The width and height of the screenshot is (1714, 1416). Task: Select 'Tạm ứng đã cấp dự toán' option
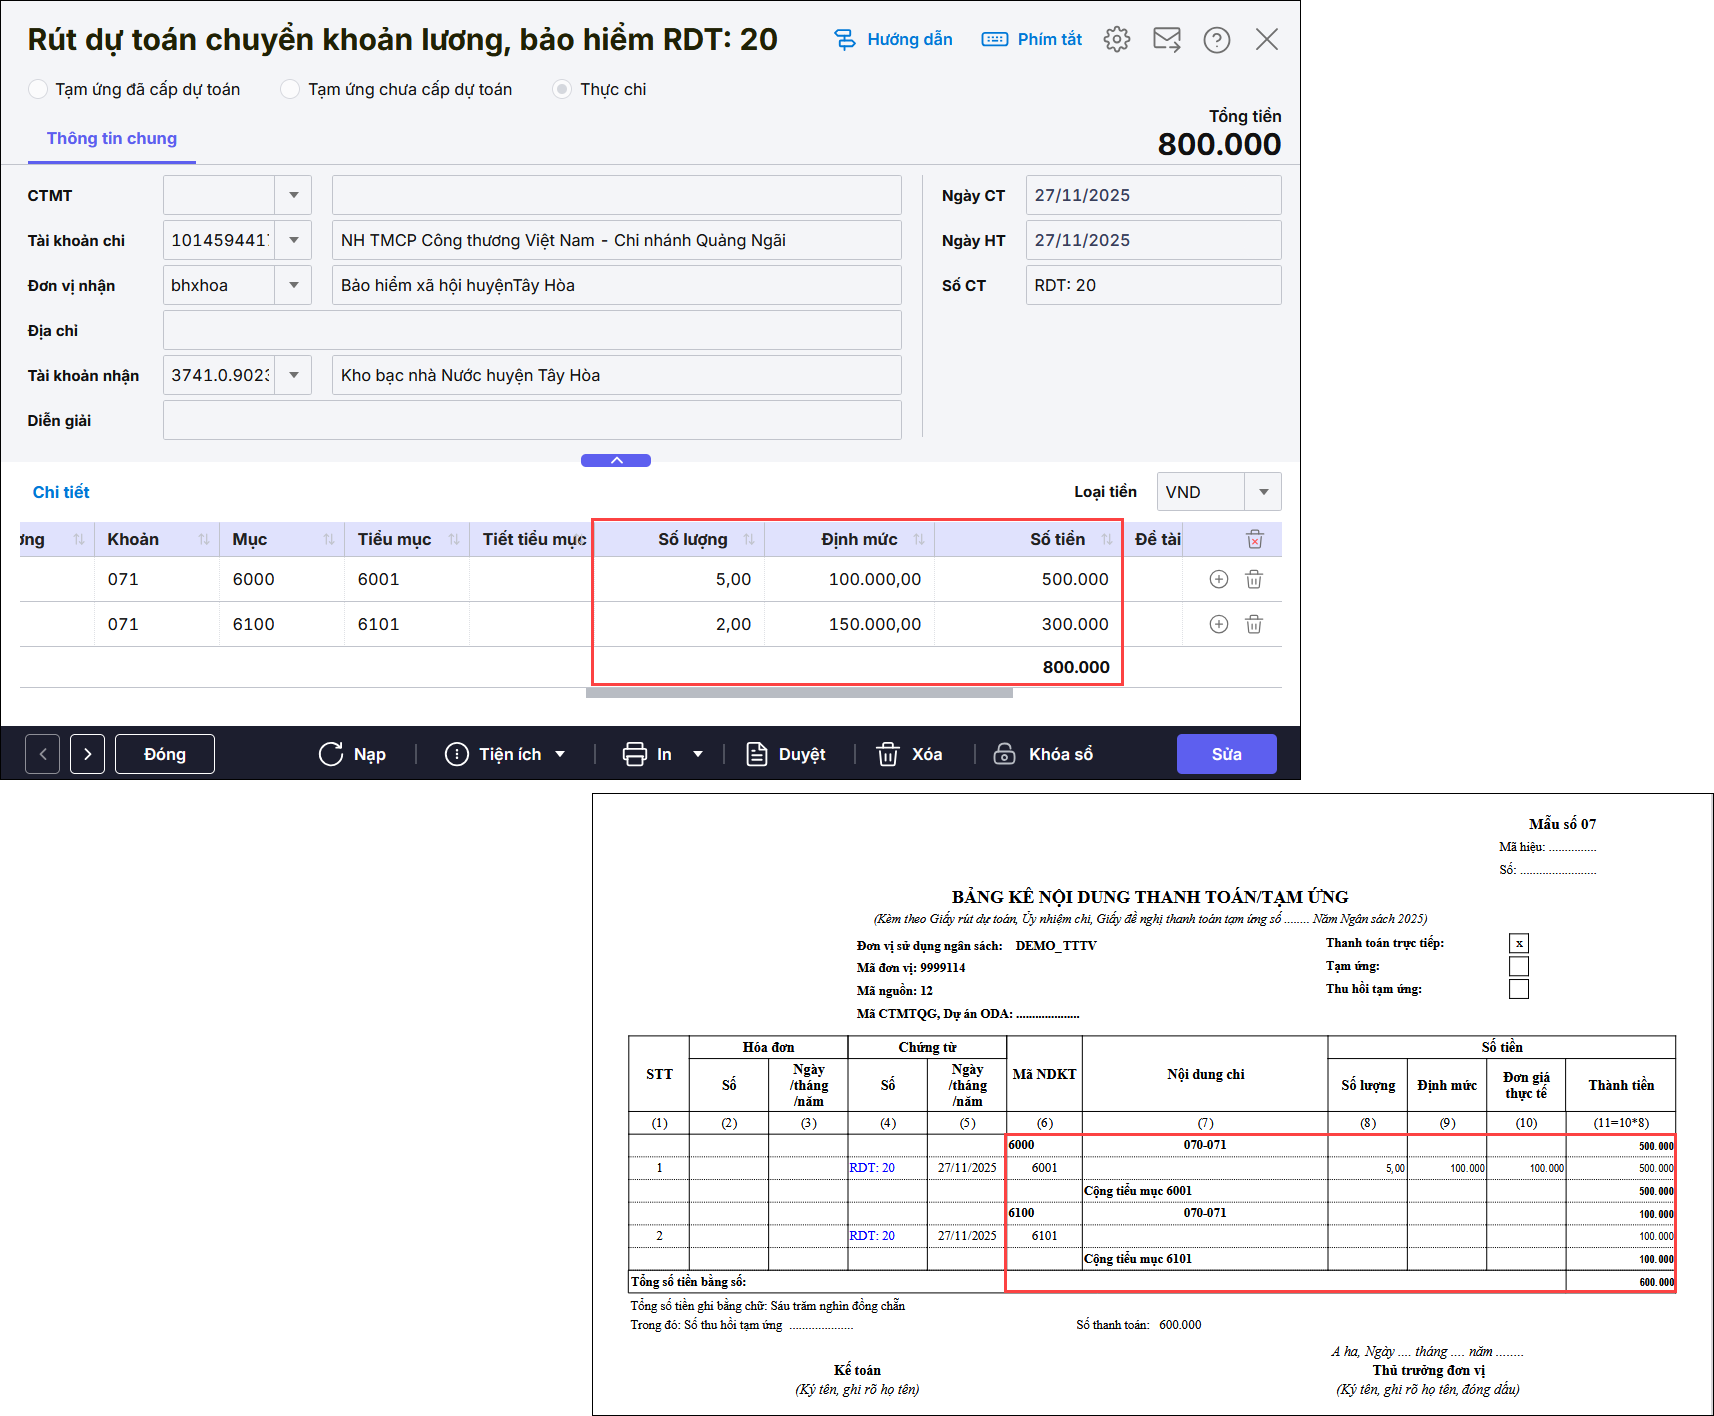coord(38,89)
